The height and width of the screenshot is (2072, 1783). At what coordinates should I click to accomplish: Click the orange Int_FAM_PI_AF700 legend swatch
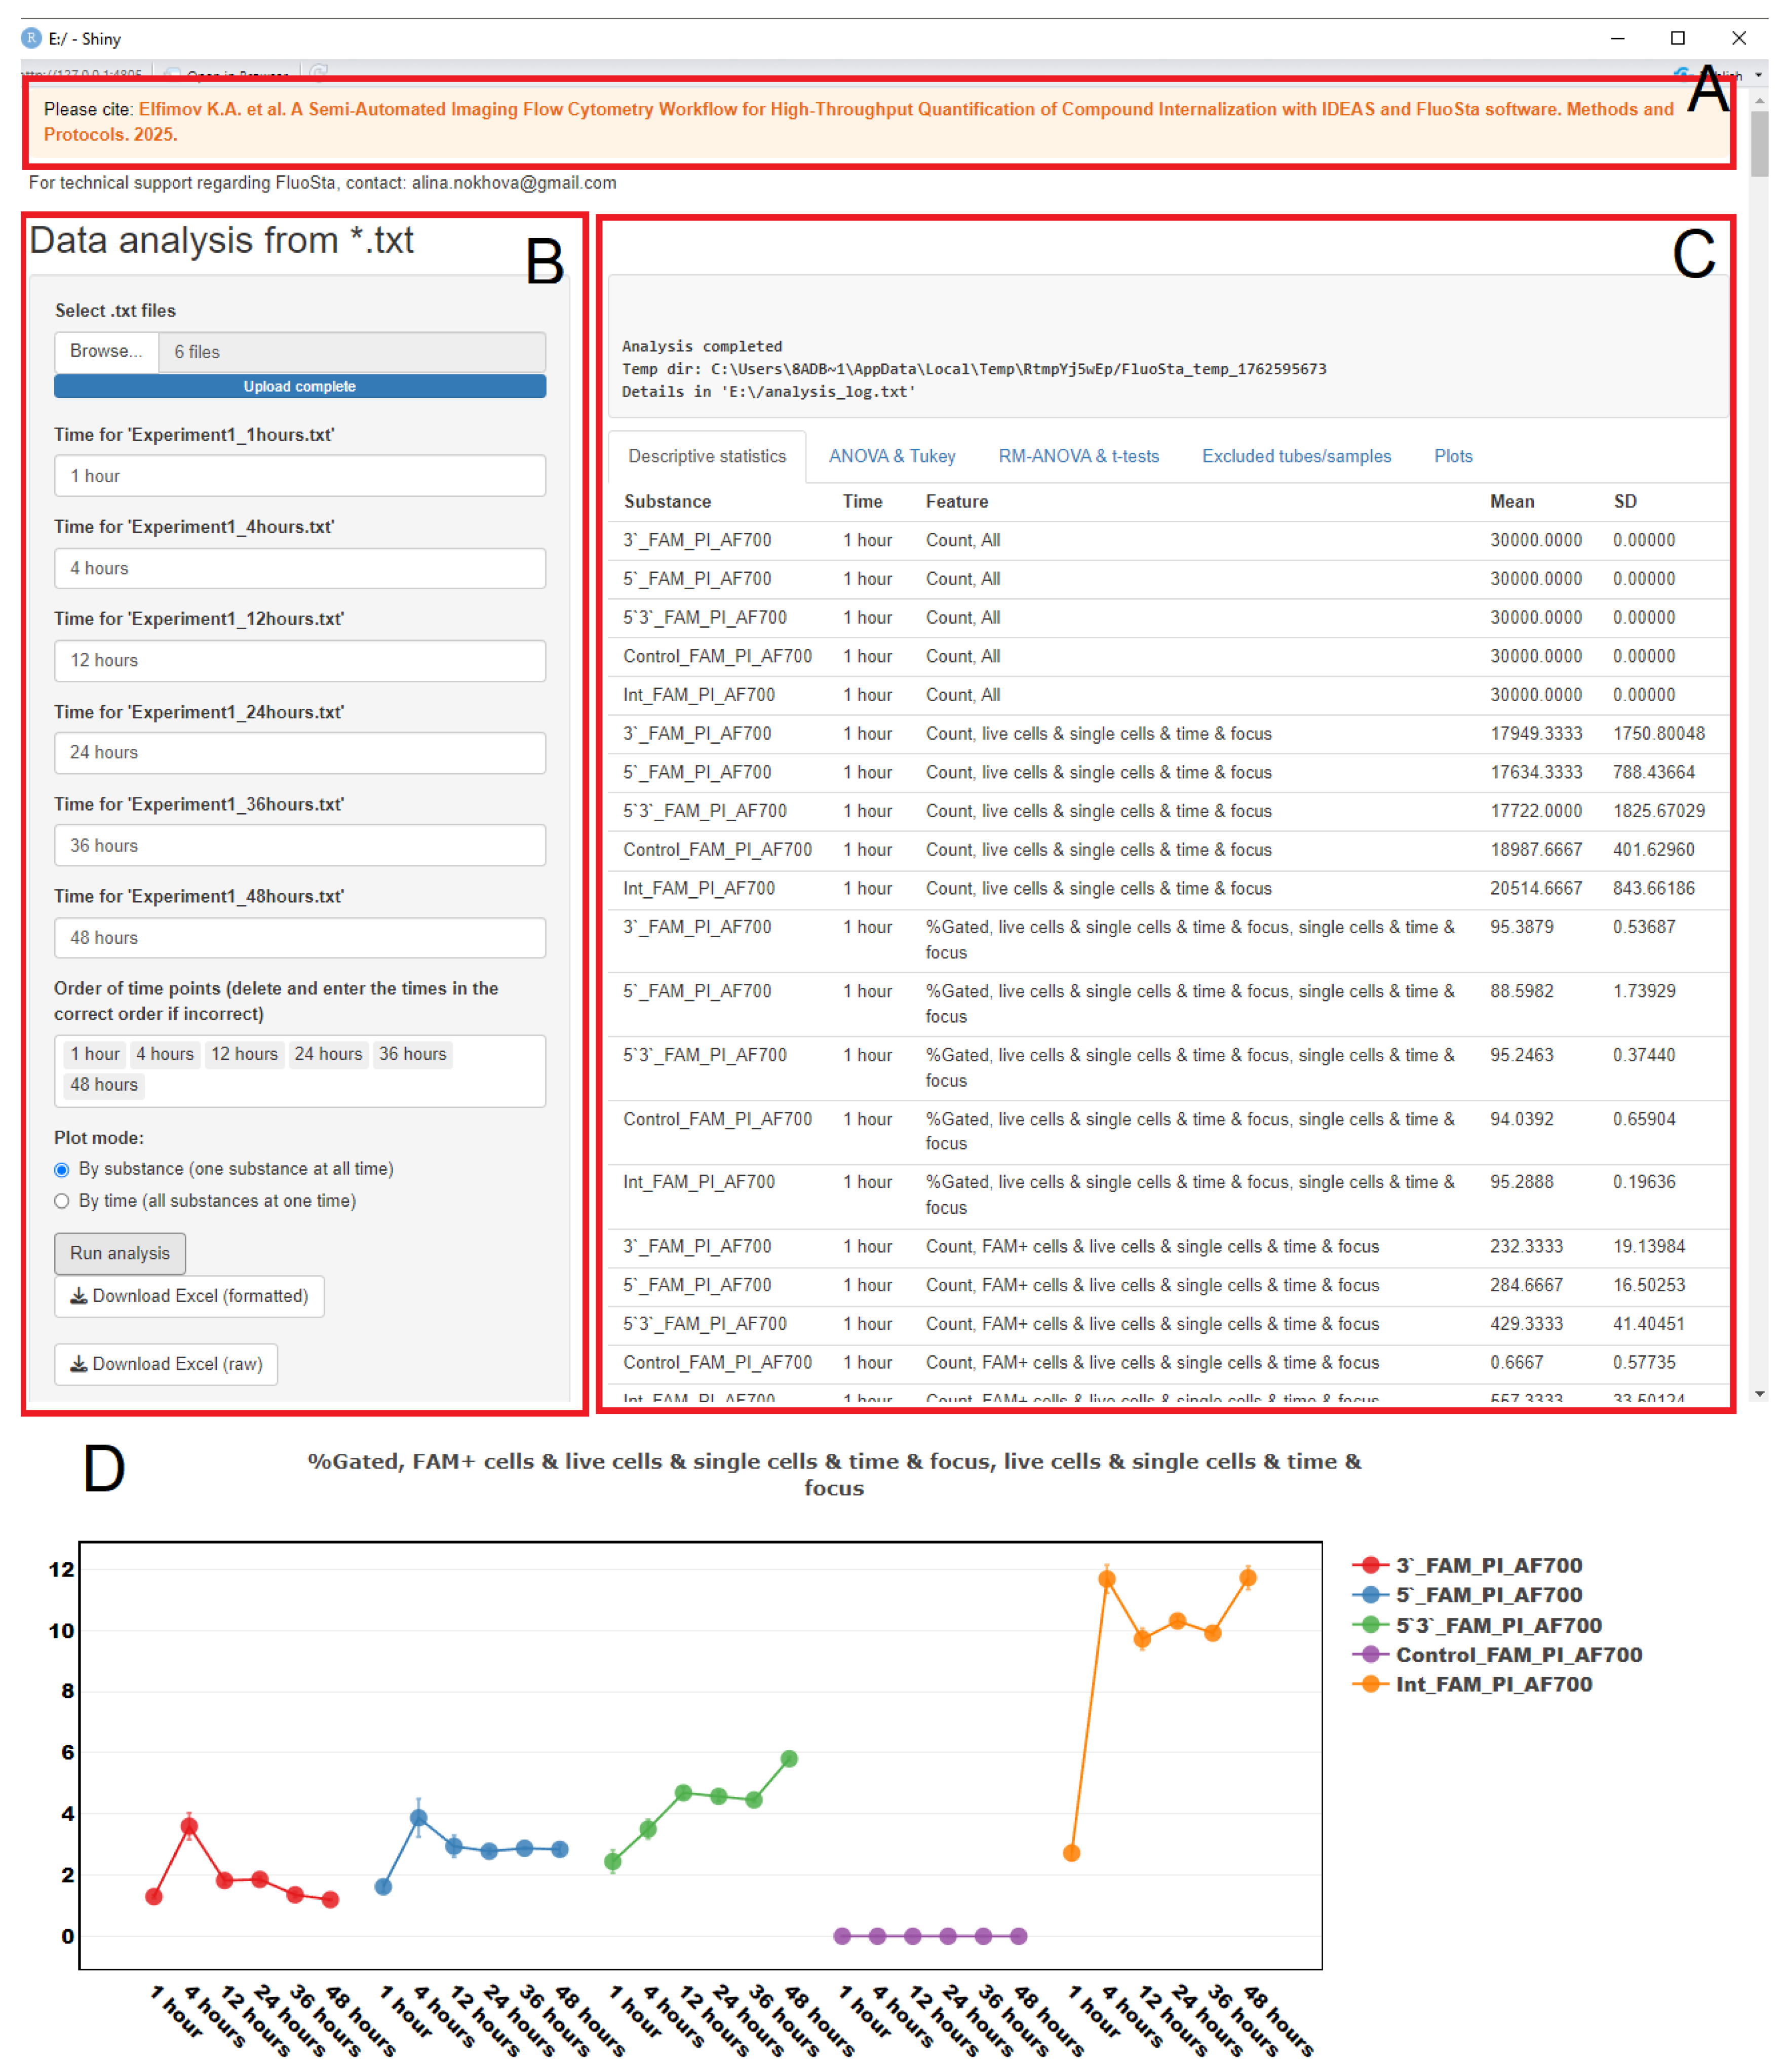click(x=1370, y=1685)
